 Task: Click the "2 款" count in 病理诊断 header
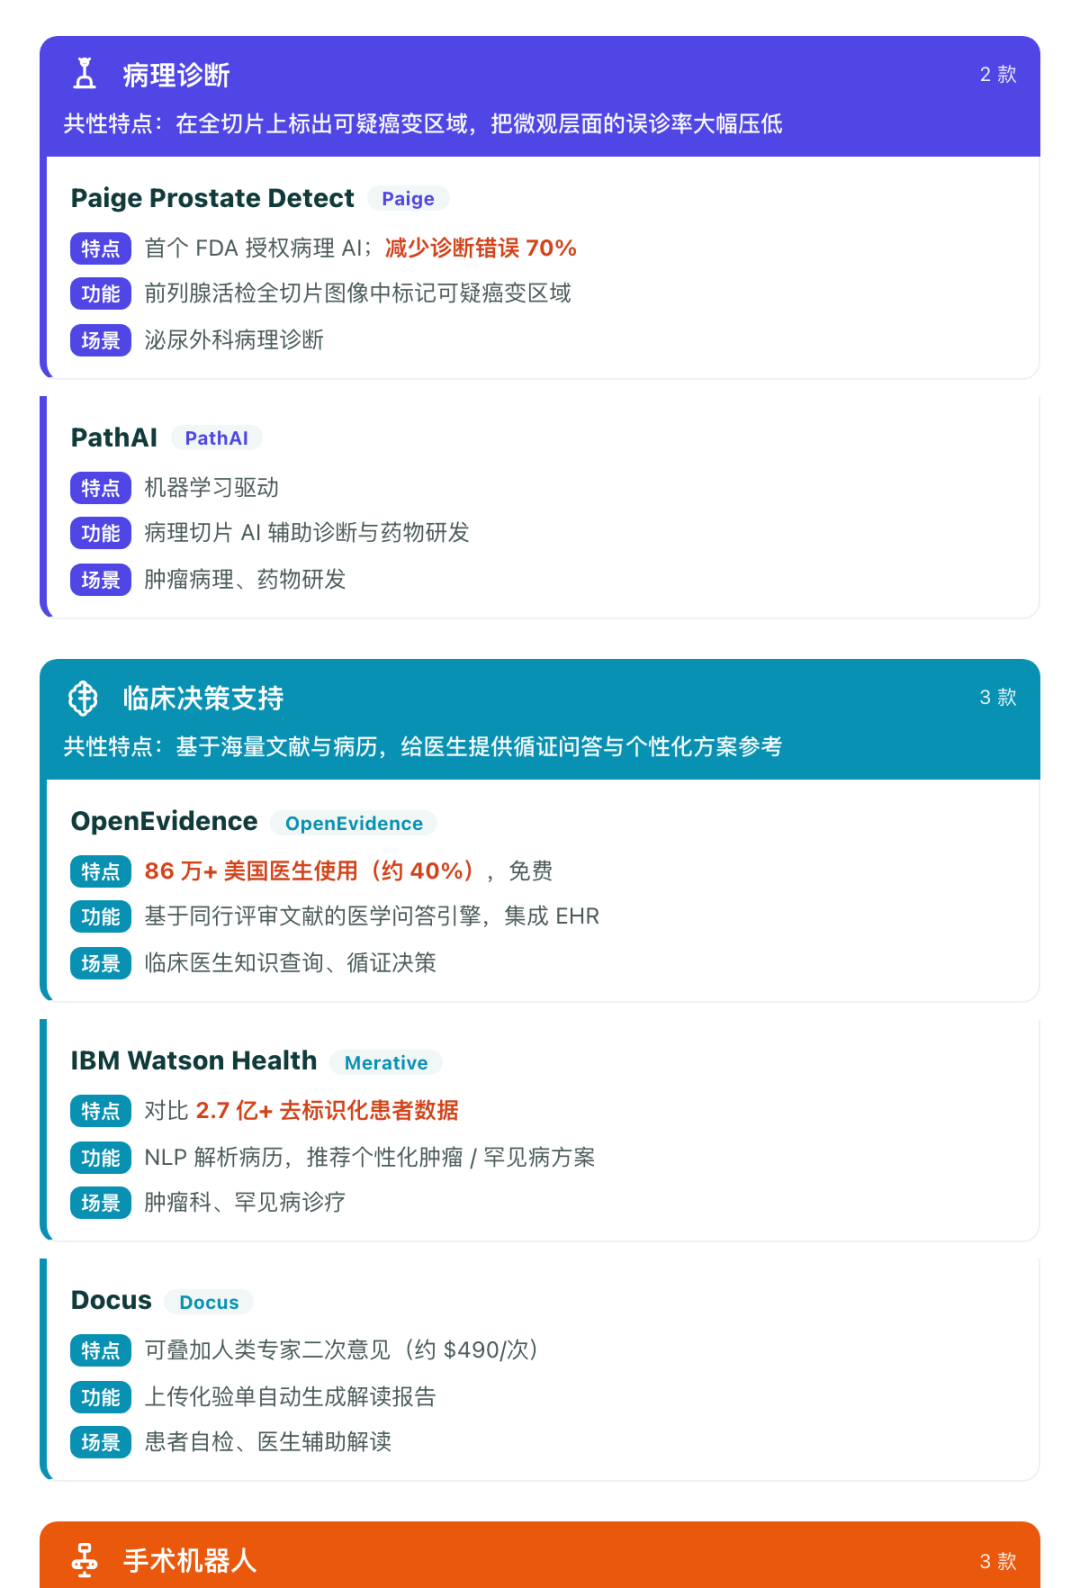[x=998, y=75]
